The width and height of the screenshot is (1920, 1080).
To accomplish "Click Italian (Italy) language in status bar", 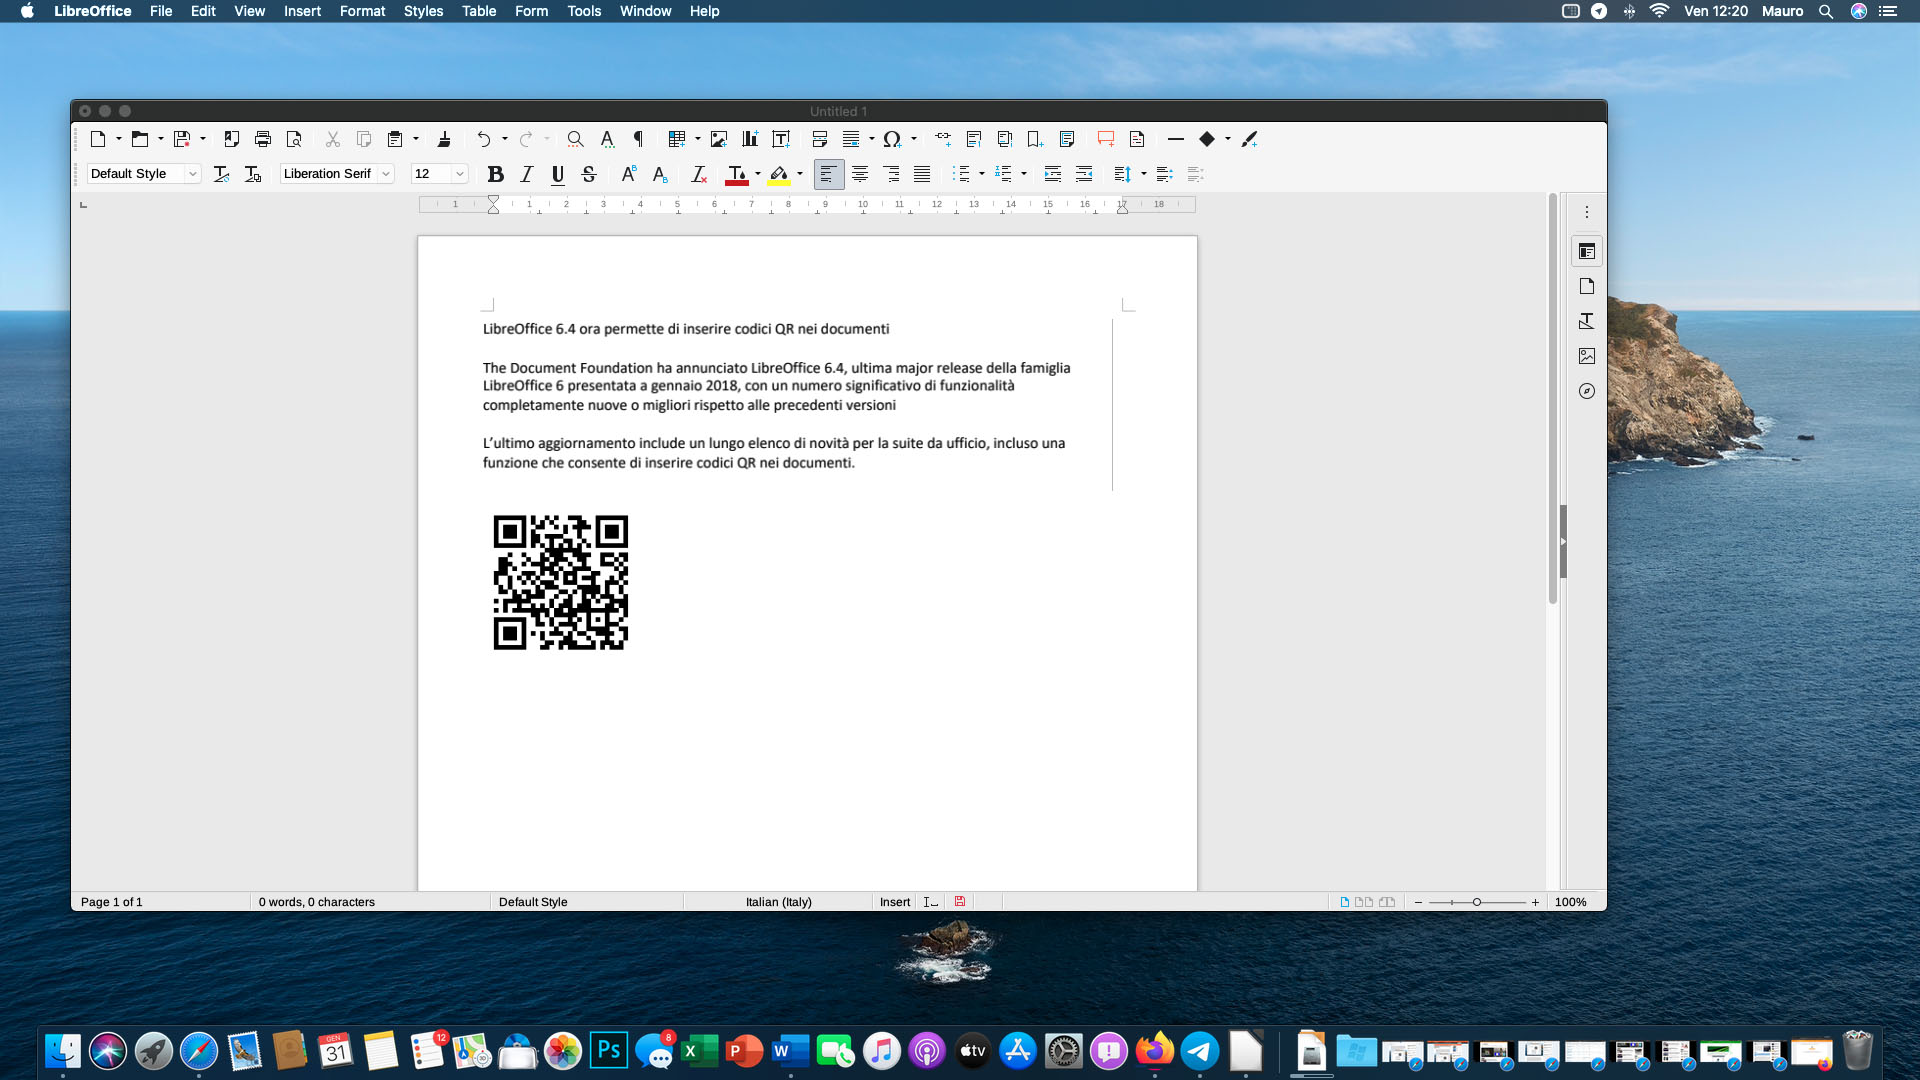I will click(x=778, y=902).
